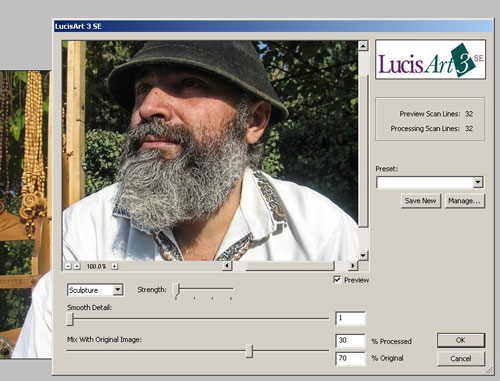Toggle the Preview checkbox

click(x=337, y=280)
